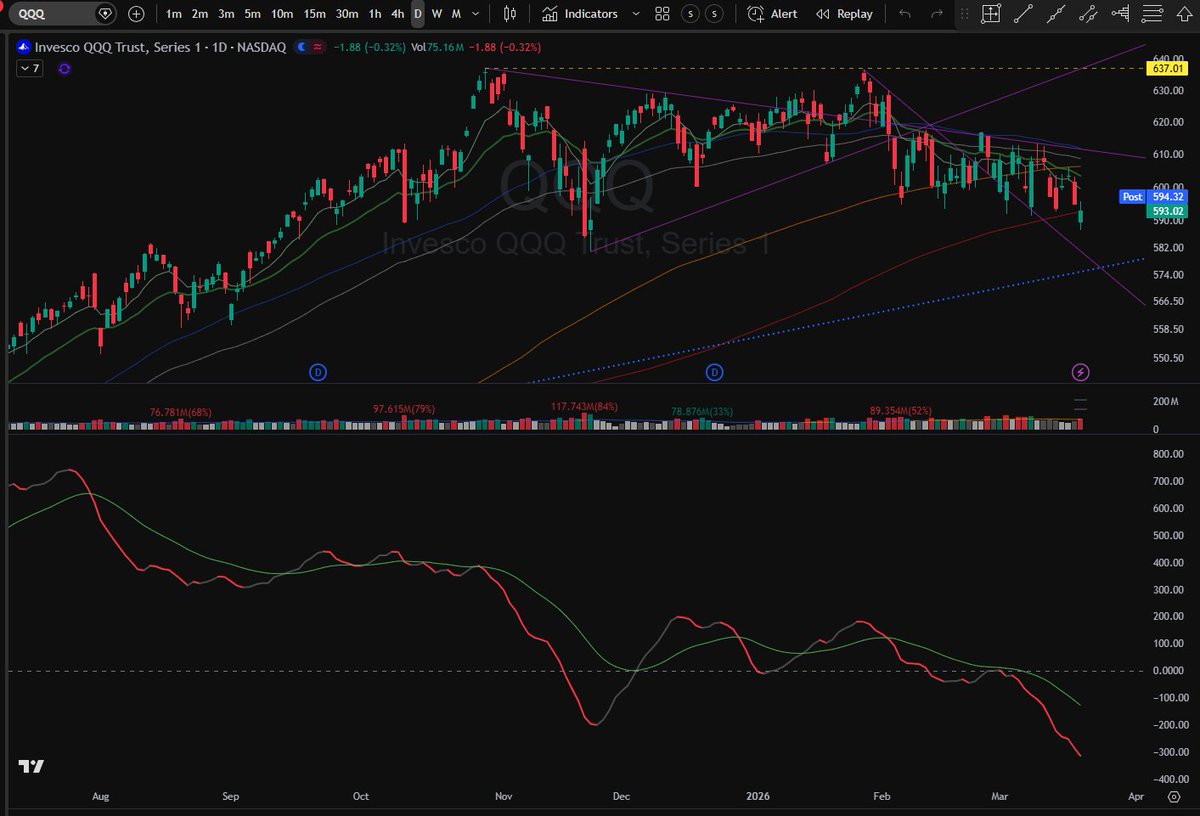The height and width of the screenshot is (816, 1200).
Task: Switch to the 4h timeframe
Action: tap(398, 14)
